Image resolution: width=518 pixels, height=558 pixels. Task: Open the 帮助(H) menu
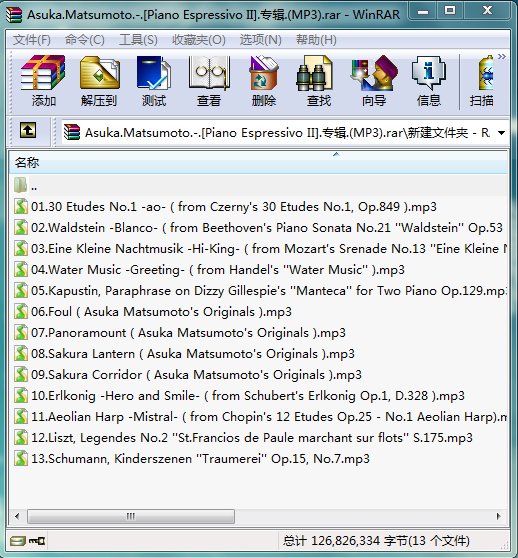click(316, 40)
